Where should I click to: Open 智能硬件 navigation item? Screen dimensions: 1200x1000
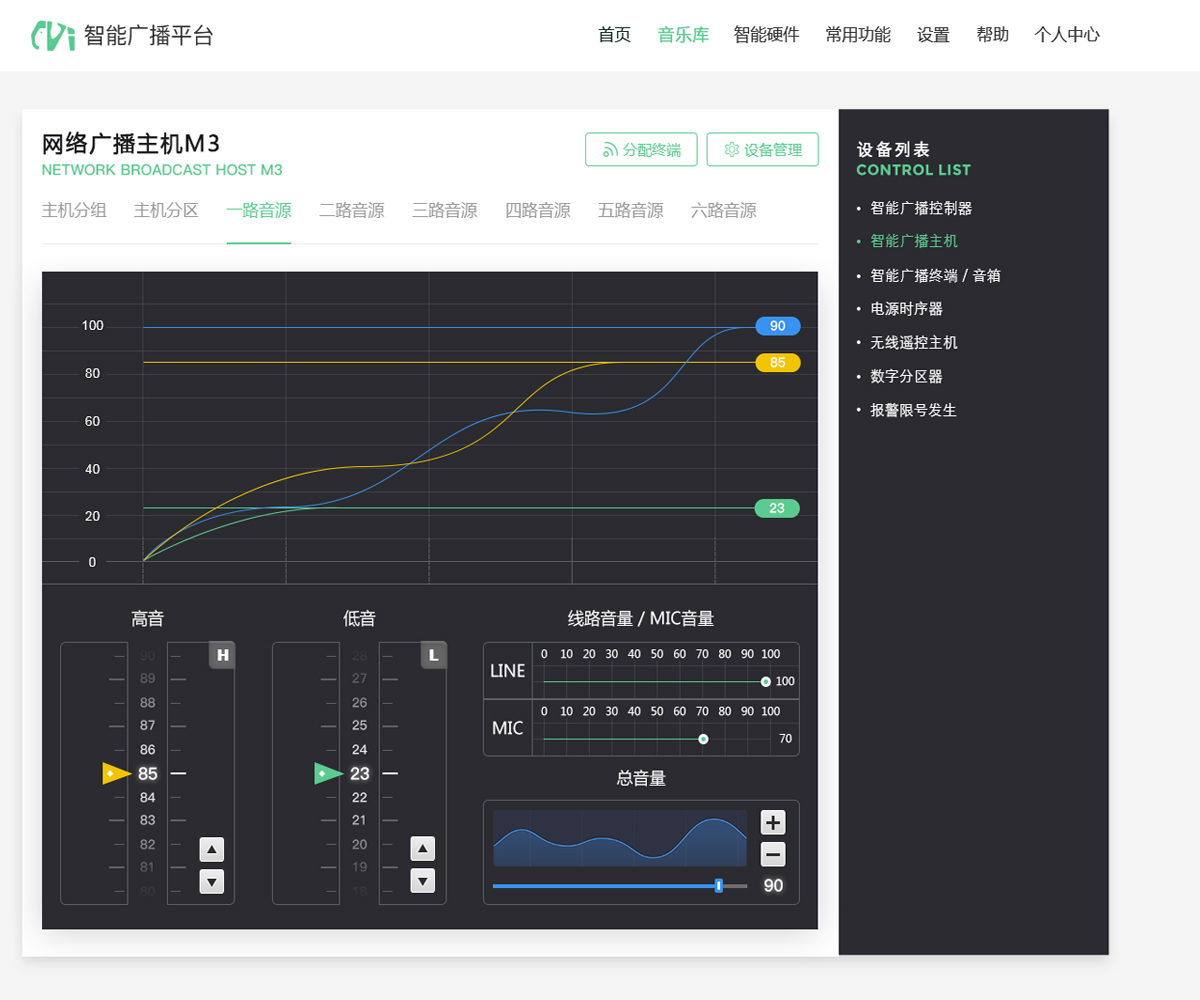766,35
